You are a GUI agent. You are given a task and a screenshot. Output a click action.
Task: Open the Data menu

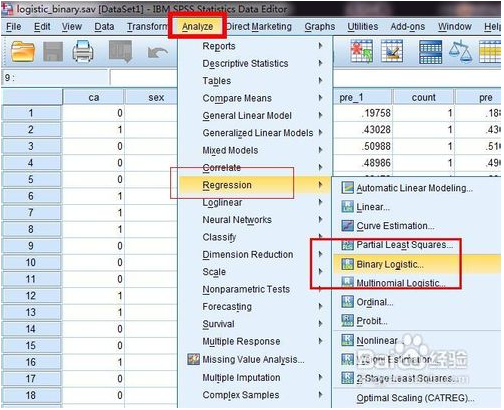pos(104,27)
